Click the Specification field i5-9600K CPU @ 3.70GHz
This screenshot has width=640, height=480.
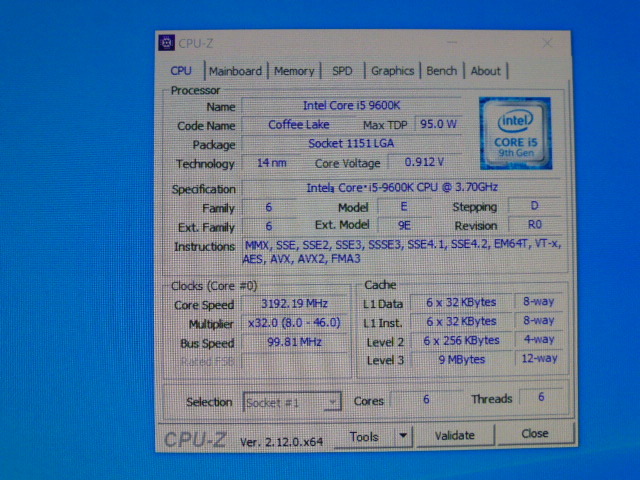402,187
